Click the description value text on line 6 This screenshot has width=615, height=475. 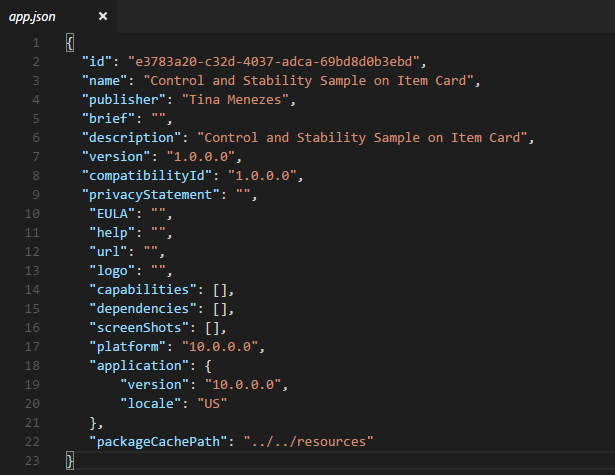tap(362, 138)
